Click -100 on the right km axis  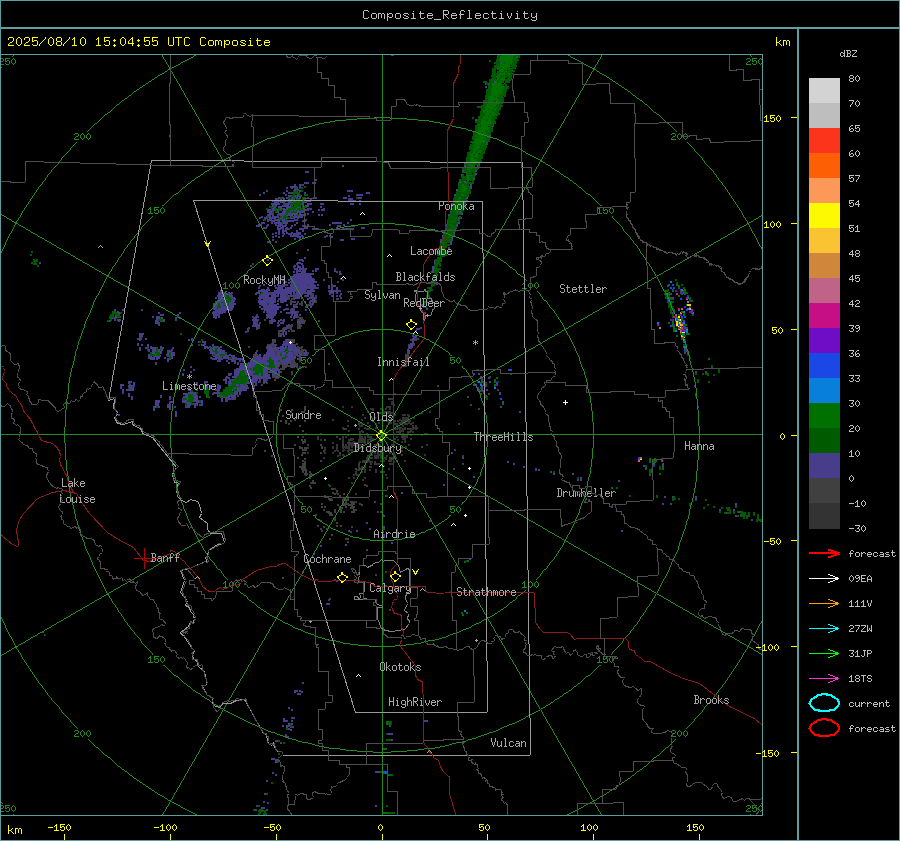pyautogui.click(x=769, y=648)
